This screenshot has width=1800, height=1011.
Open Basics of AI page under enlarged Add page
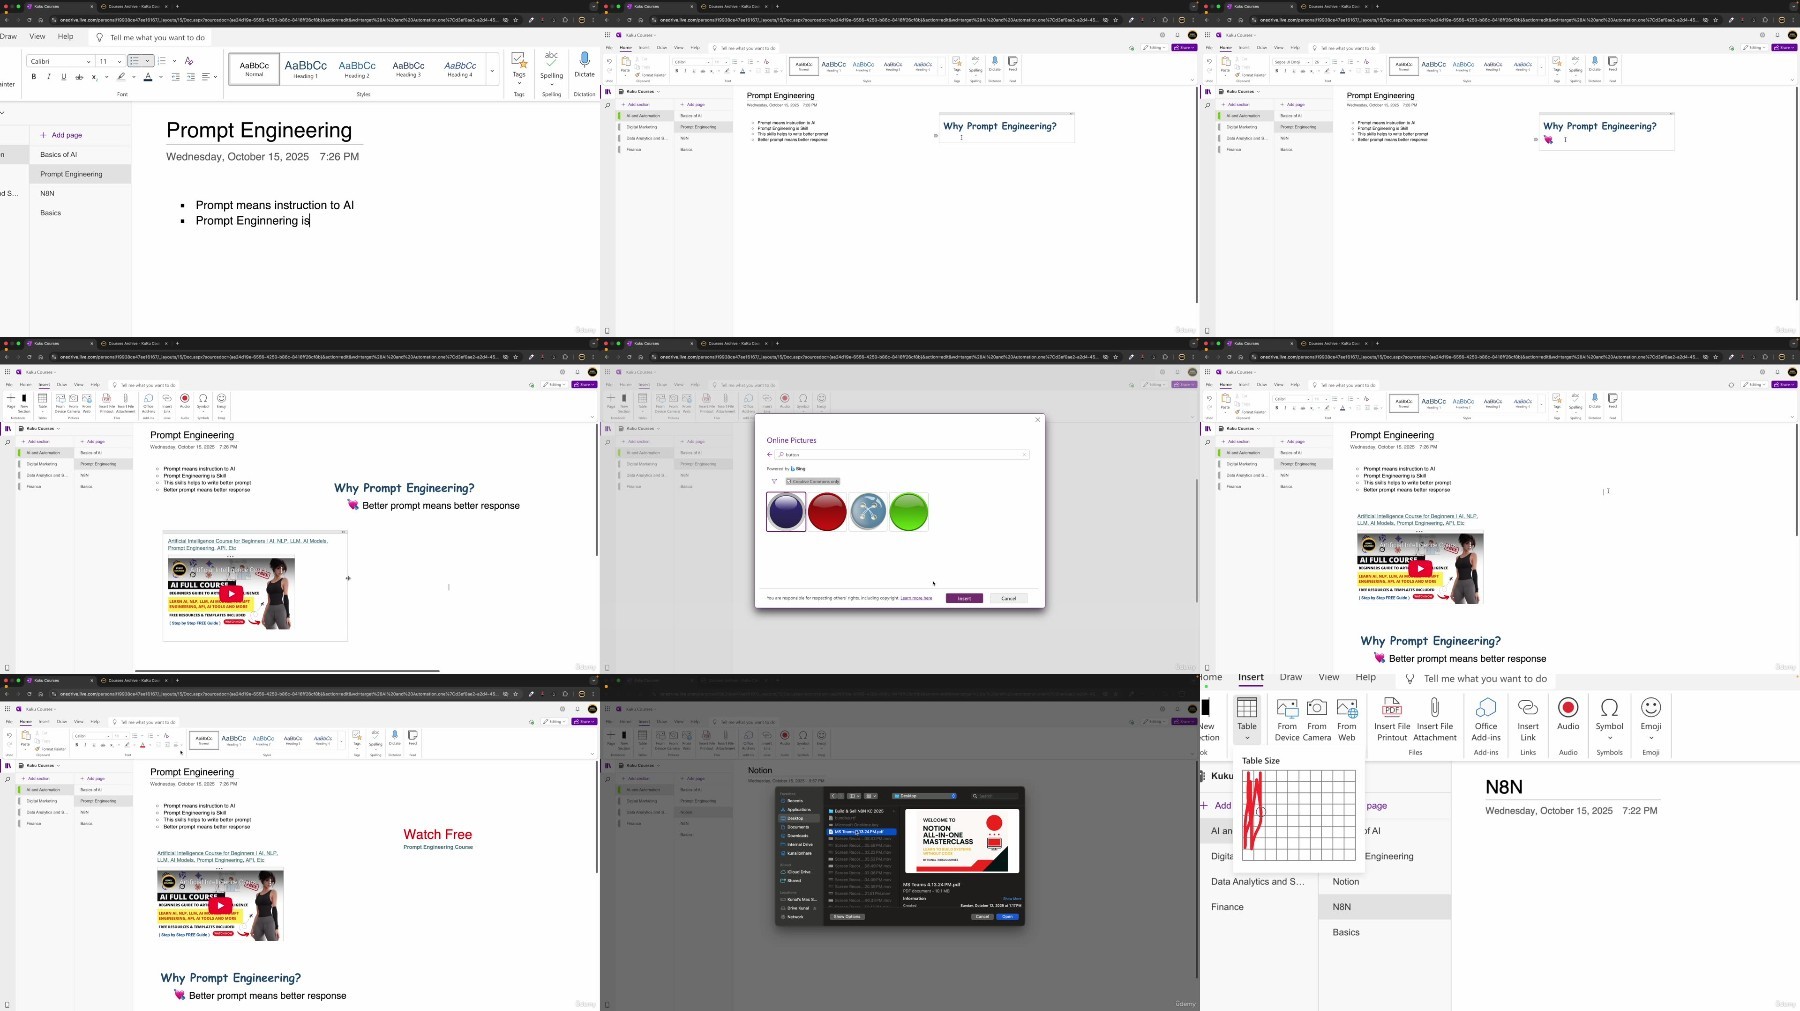pos(59,155)
